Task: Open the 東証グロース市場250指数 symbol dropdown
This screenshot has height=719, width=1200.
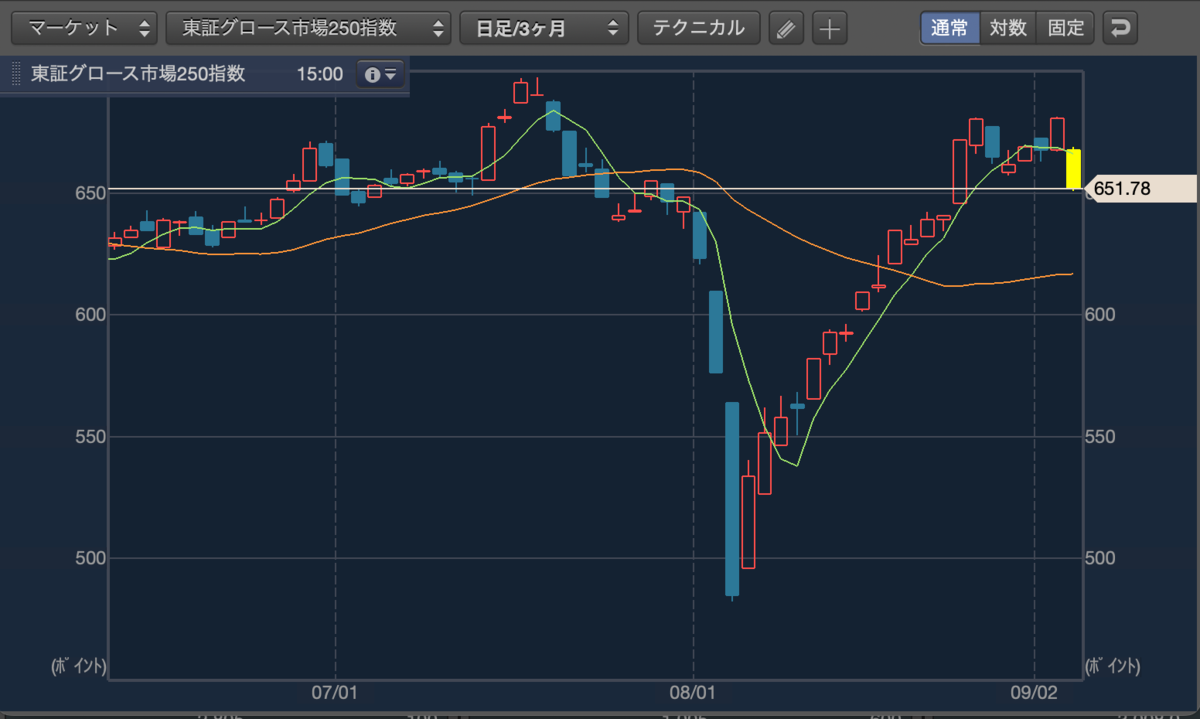Action: point(308,28)
